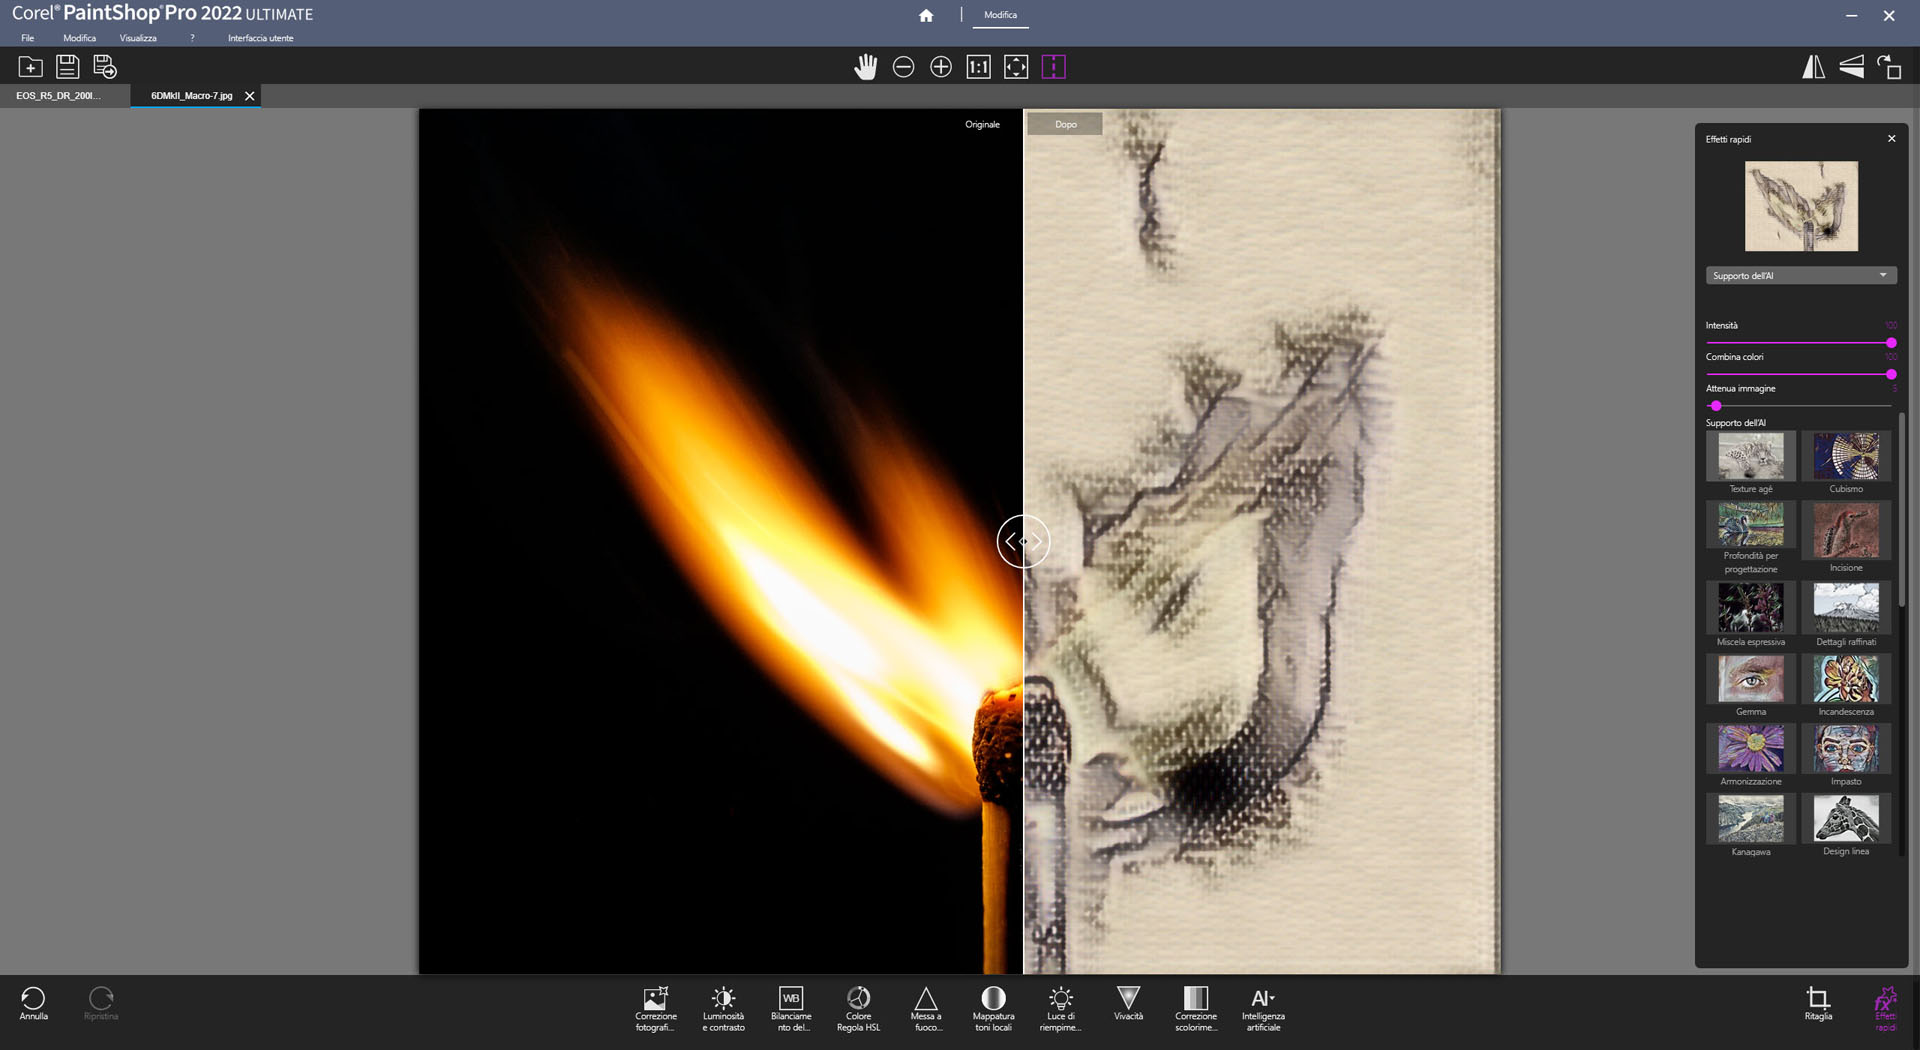Image resolution: width=1920 pixels, height=1050 pixels.
Task: Click the zoom out minus icon
Action: coord(903,67)
